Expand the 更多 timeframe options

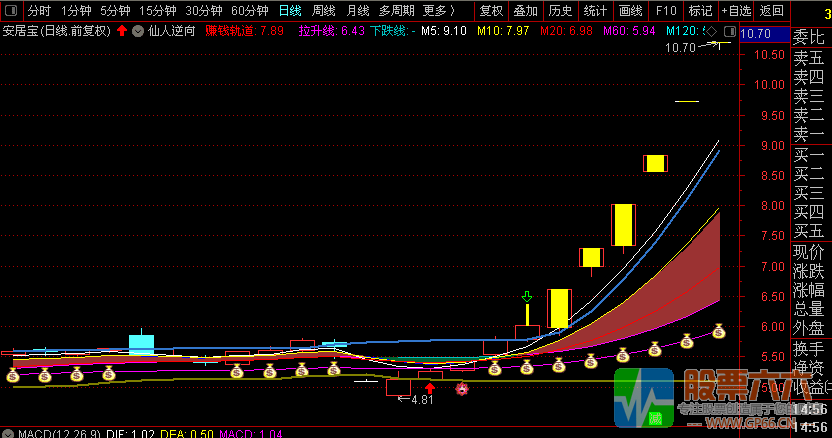tap(439, 11)
